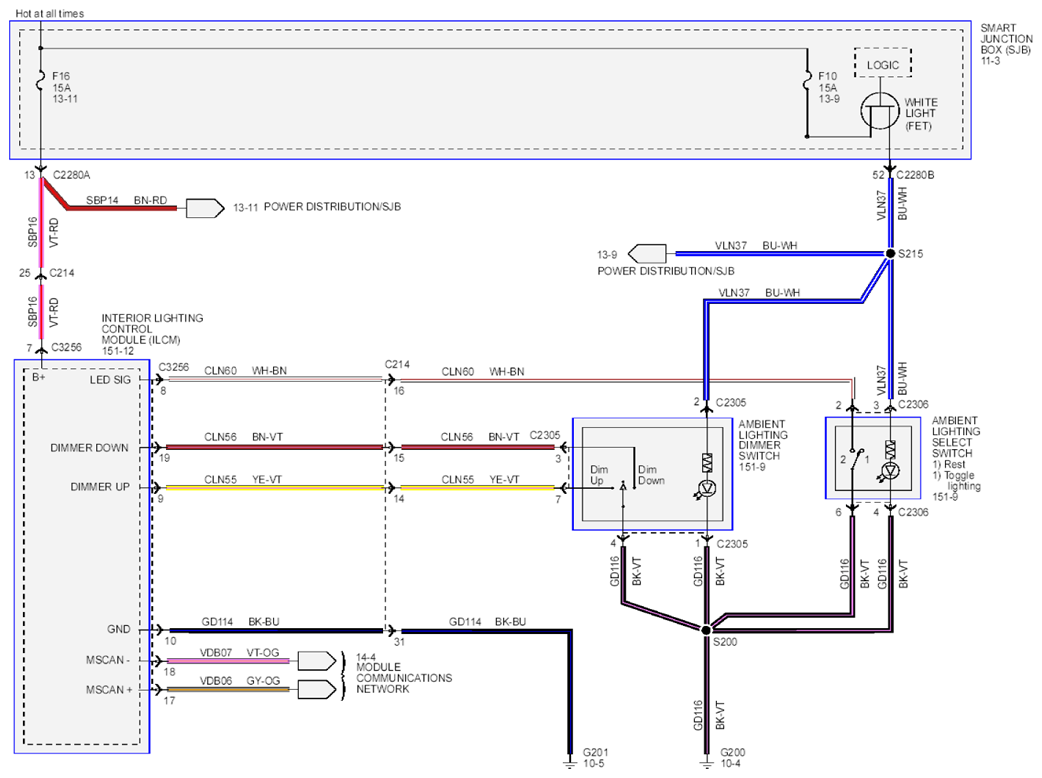Click the Smart Junction Box (SJB) label
Viewport: 1042px width, 778px height.
click(x=1006, y=44)
